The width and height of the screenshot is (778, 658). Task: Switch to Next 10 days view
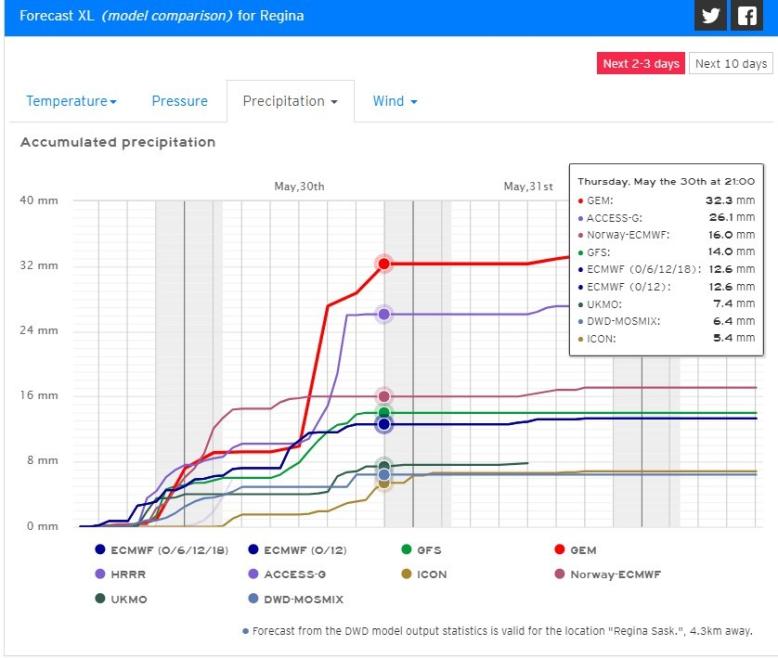click(731, 64)
